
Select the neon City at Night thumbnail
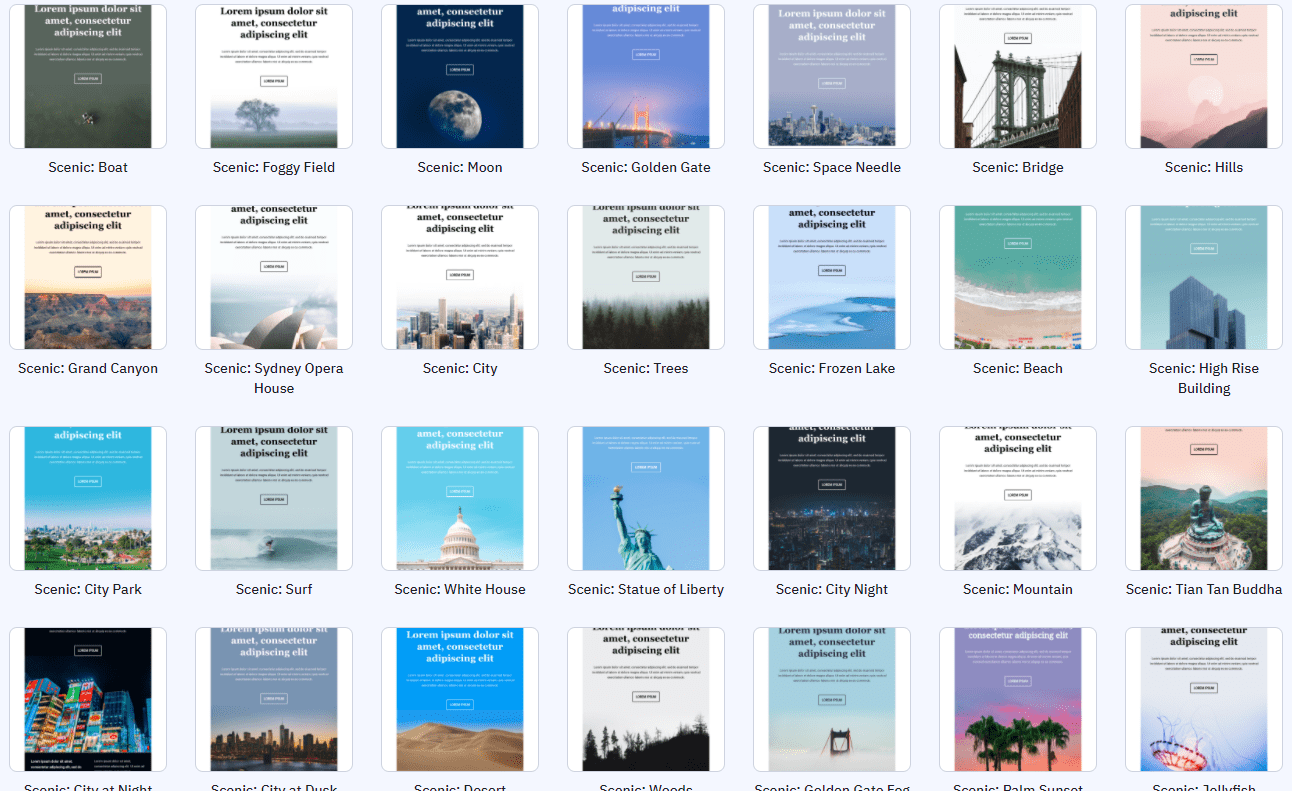[x=88, y=700]
